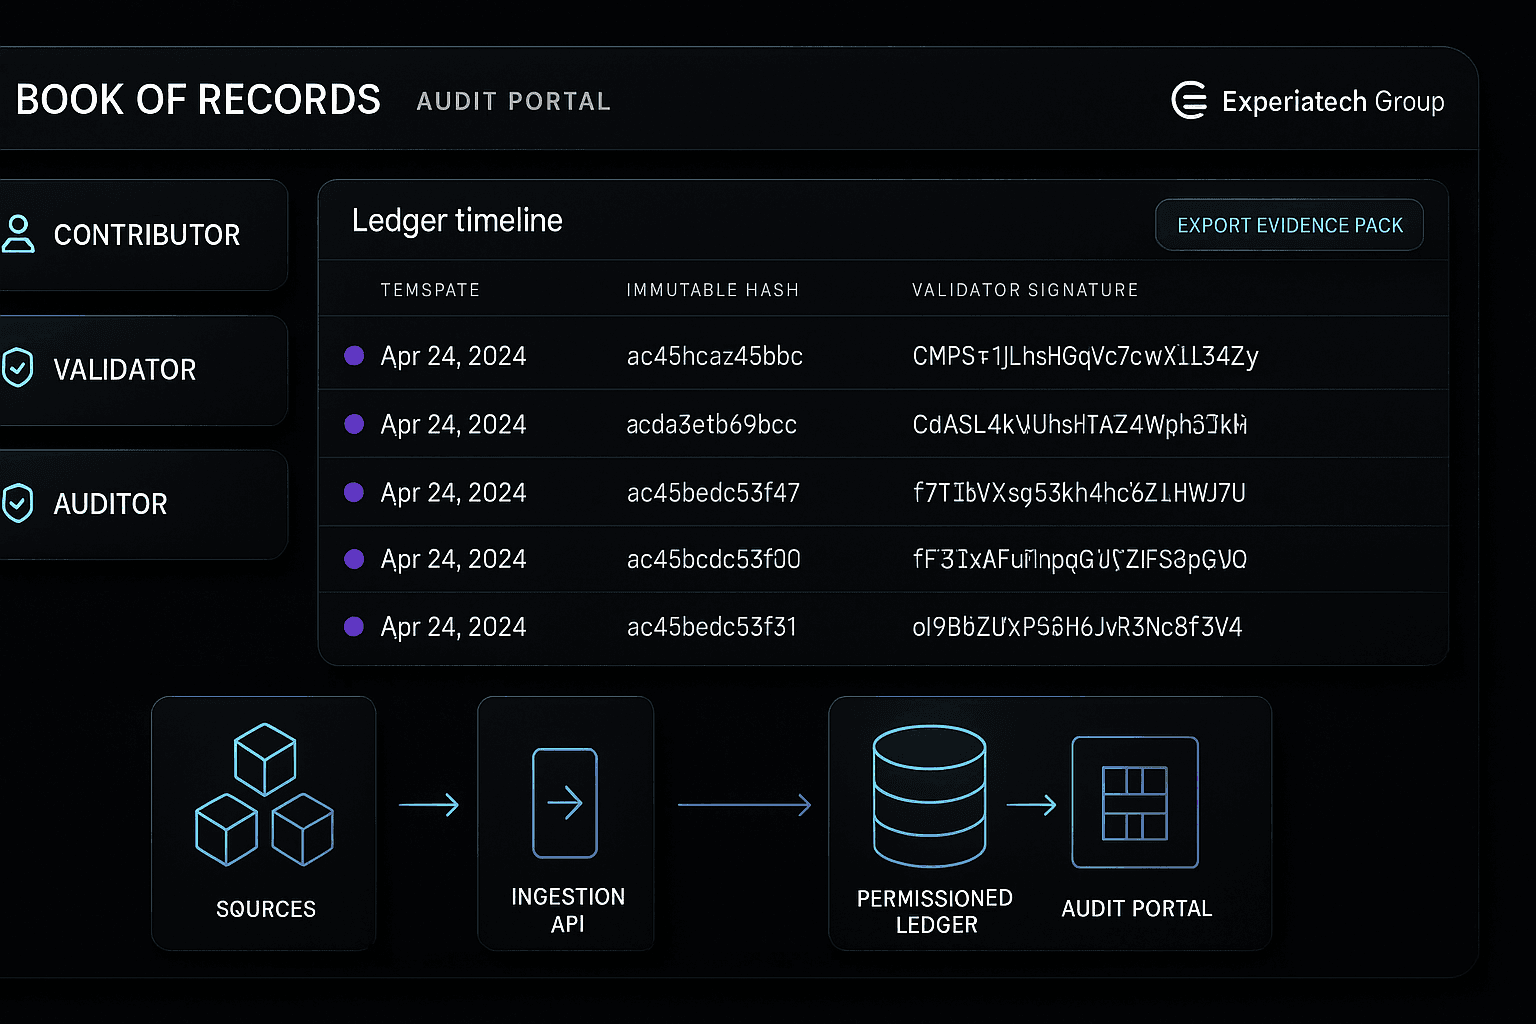Click the arrow between Ingestion API and Permissioned Ledger
The height and width of the screenshot is (1024, 1536).
(745, 804)
